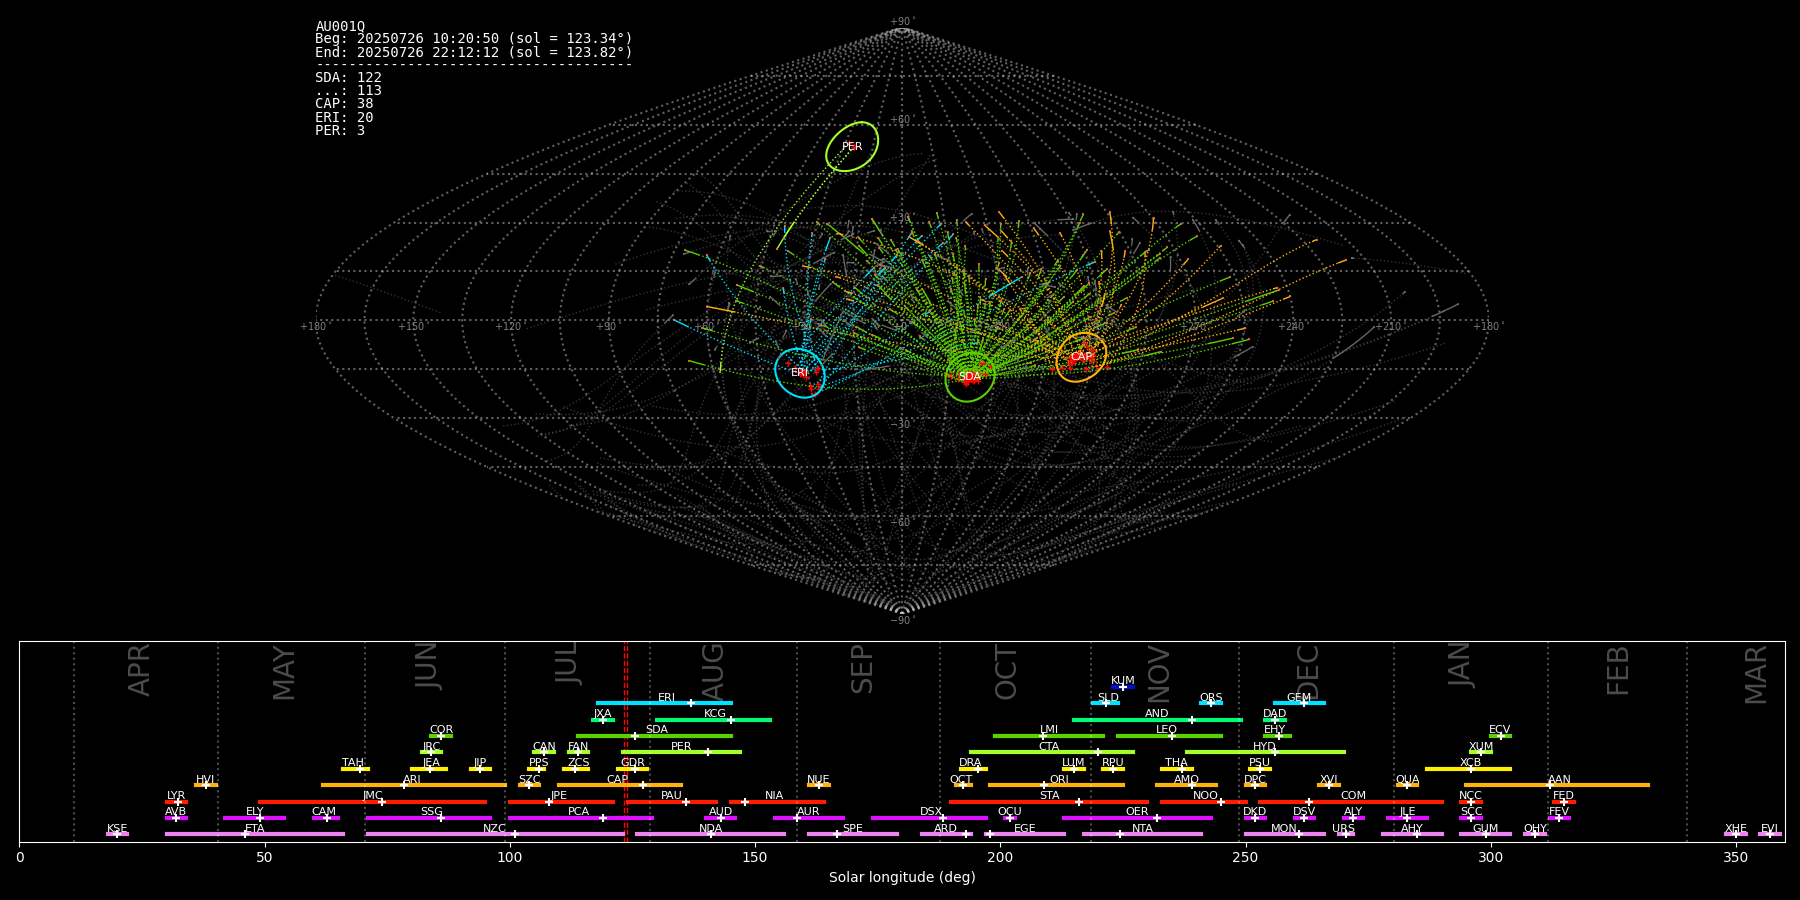Click the QUA shower marker in timeline
This screenshot has width=1800, height=900.
tap(1407, 785)
